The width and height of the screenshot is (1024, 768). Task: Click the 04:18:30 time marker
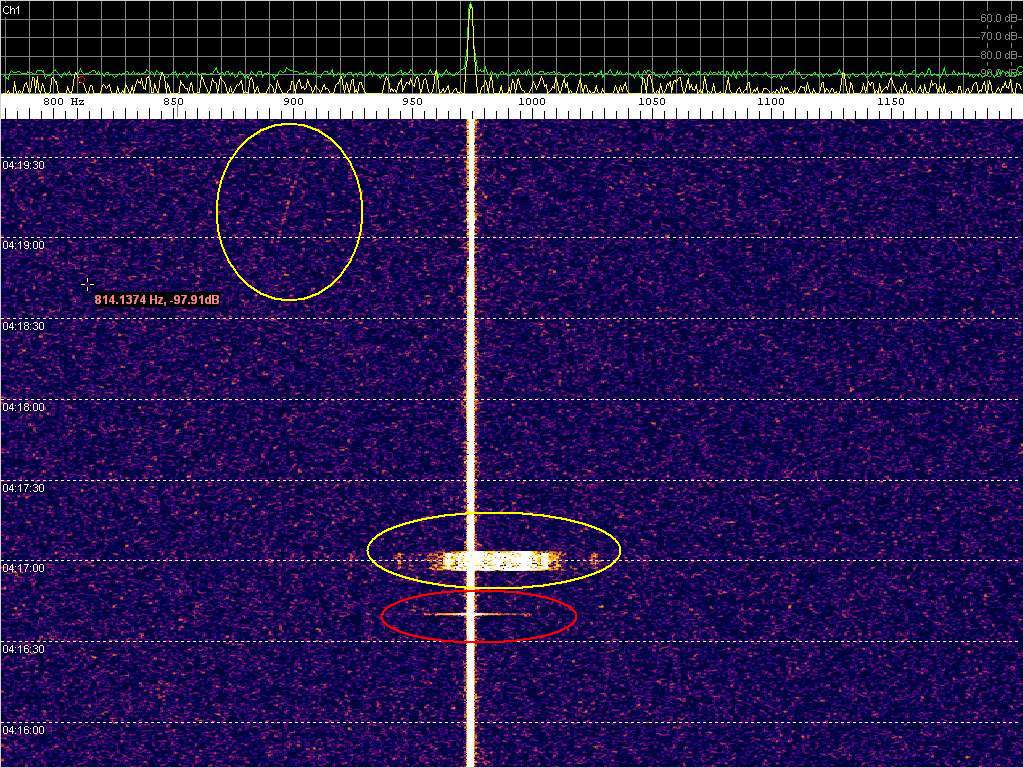(23, 326)
